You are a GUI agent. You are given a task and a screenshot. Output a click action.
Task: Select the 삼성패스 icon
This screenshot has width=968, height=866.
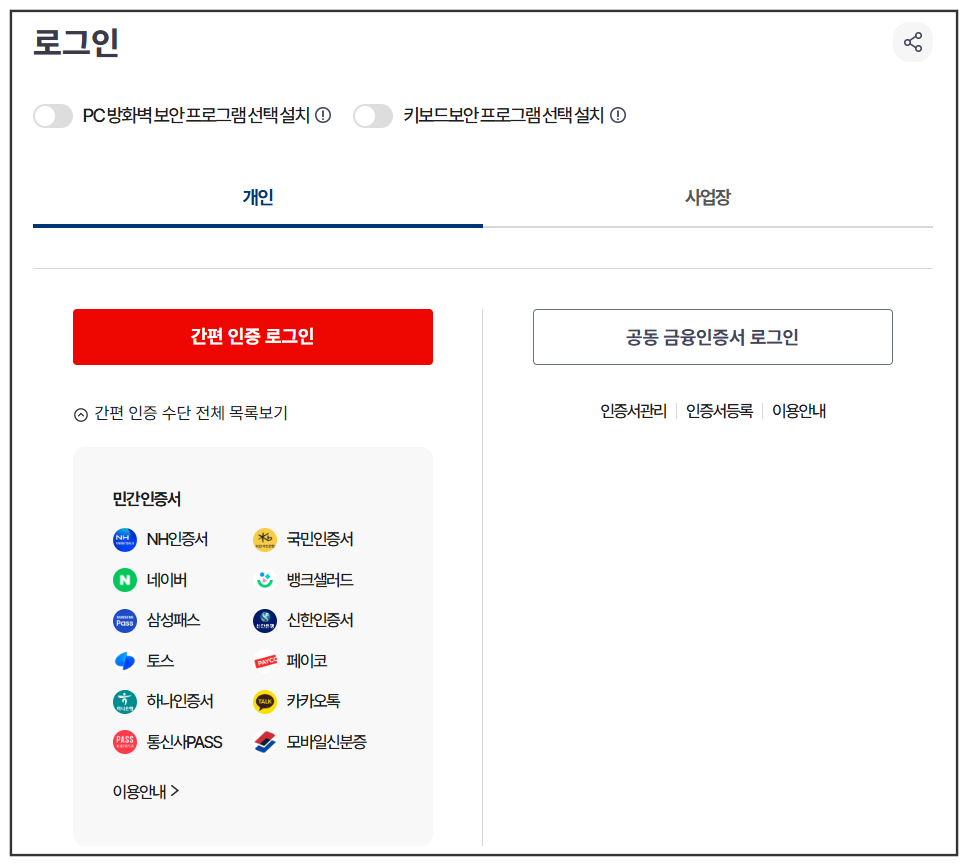125,621
